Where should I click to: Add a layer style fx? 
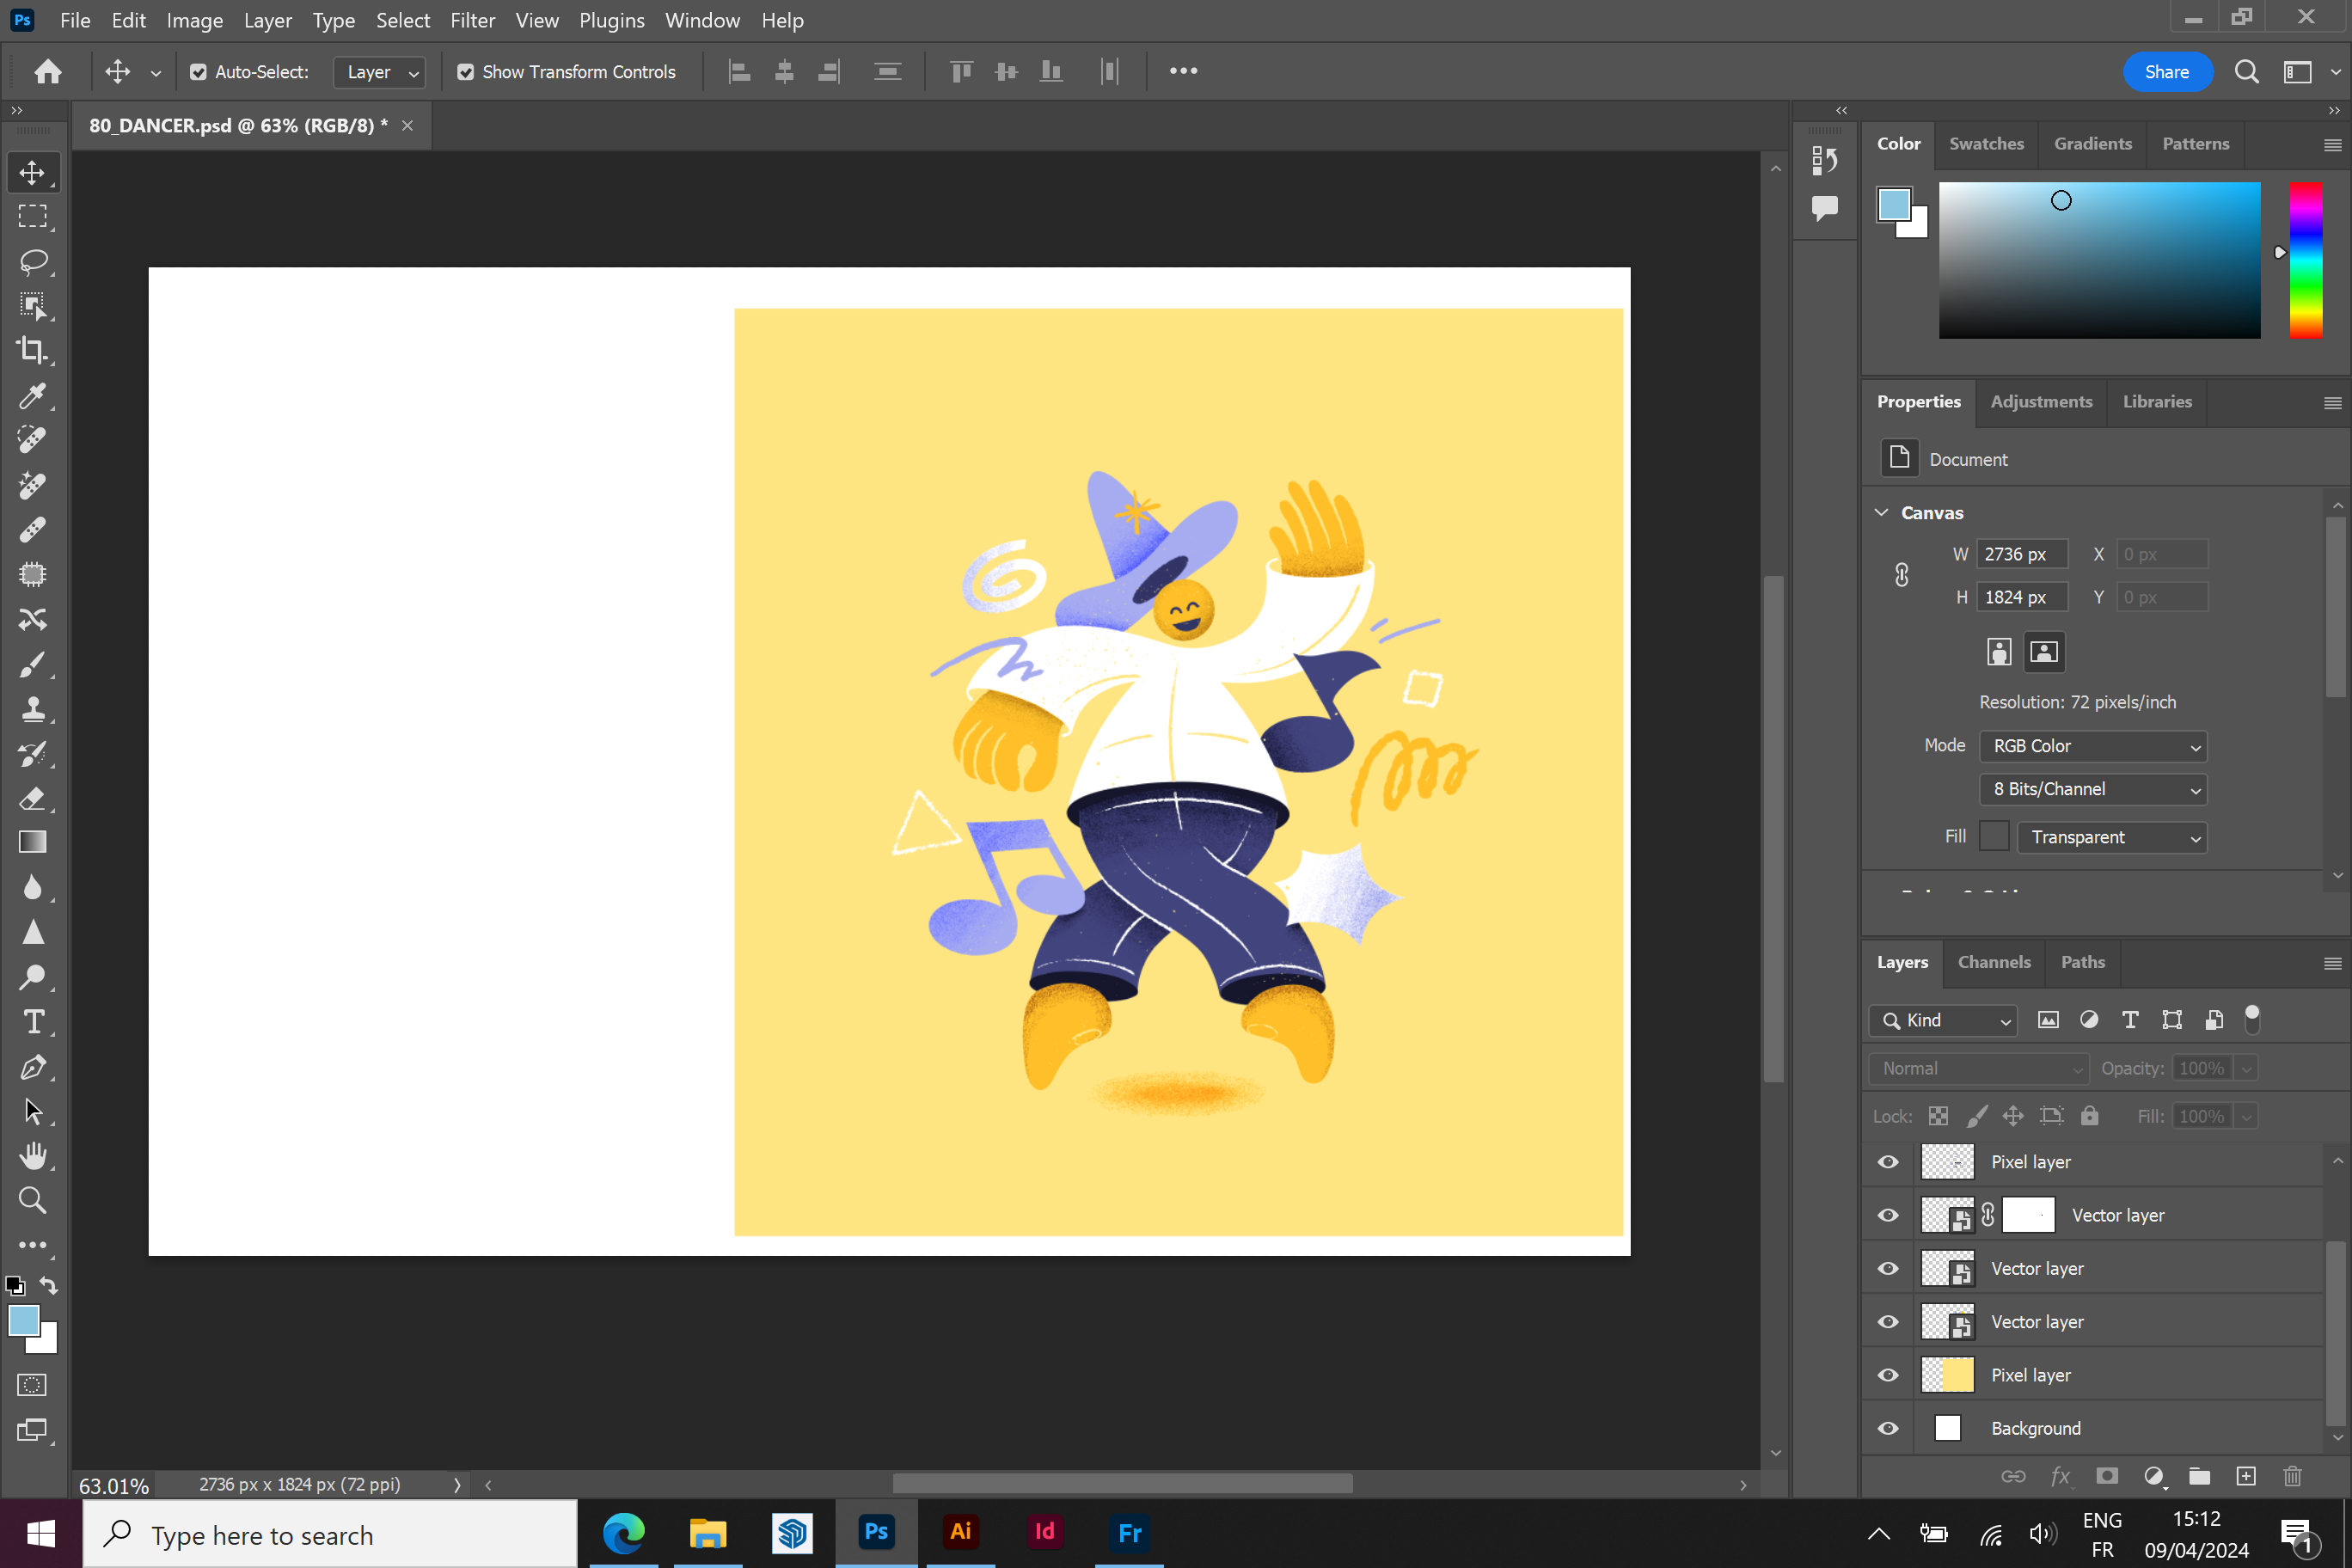coord(2060,1476)
